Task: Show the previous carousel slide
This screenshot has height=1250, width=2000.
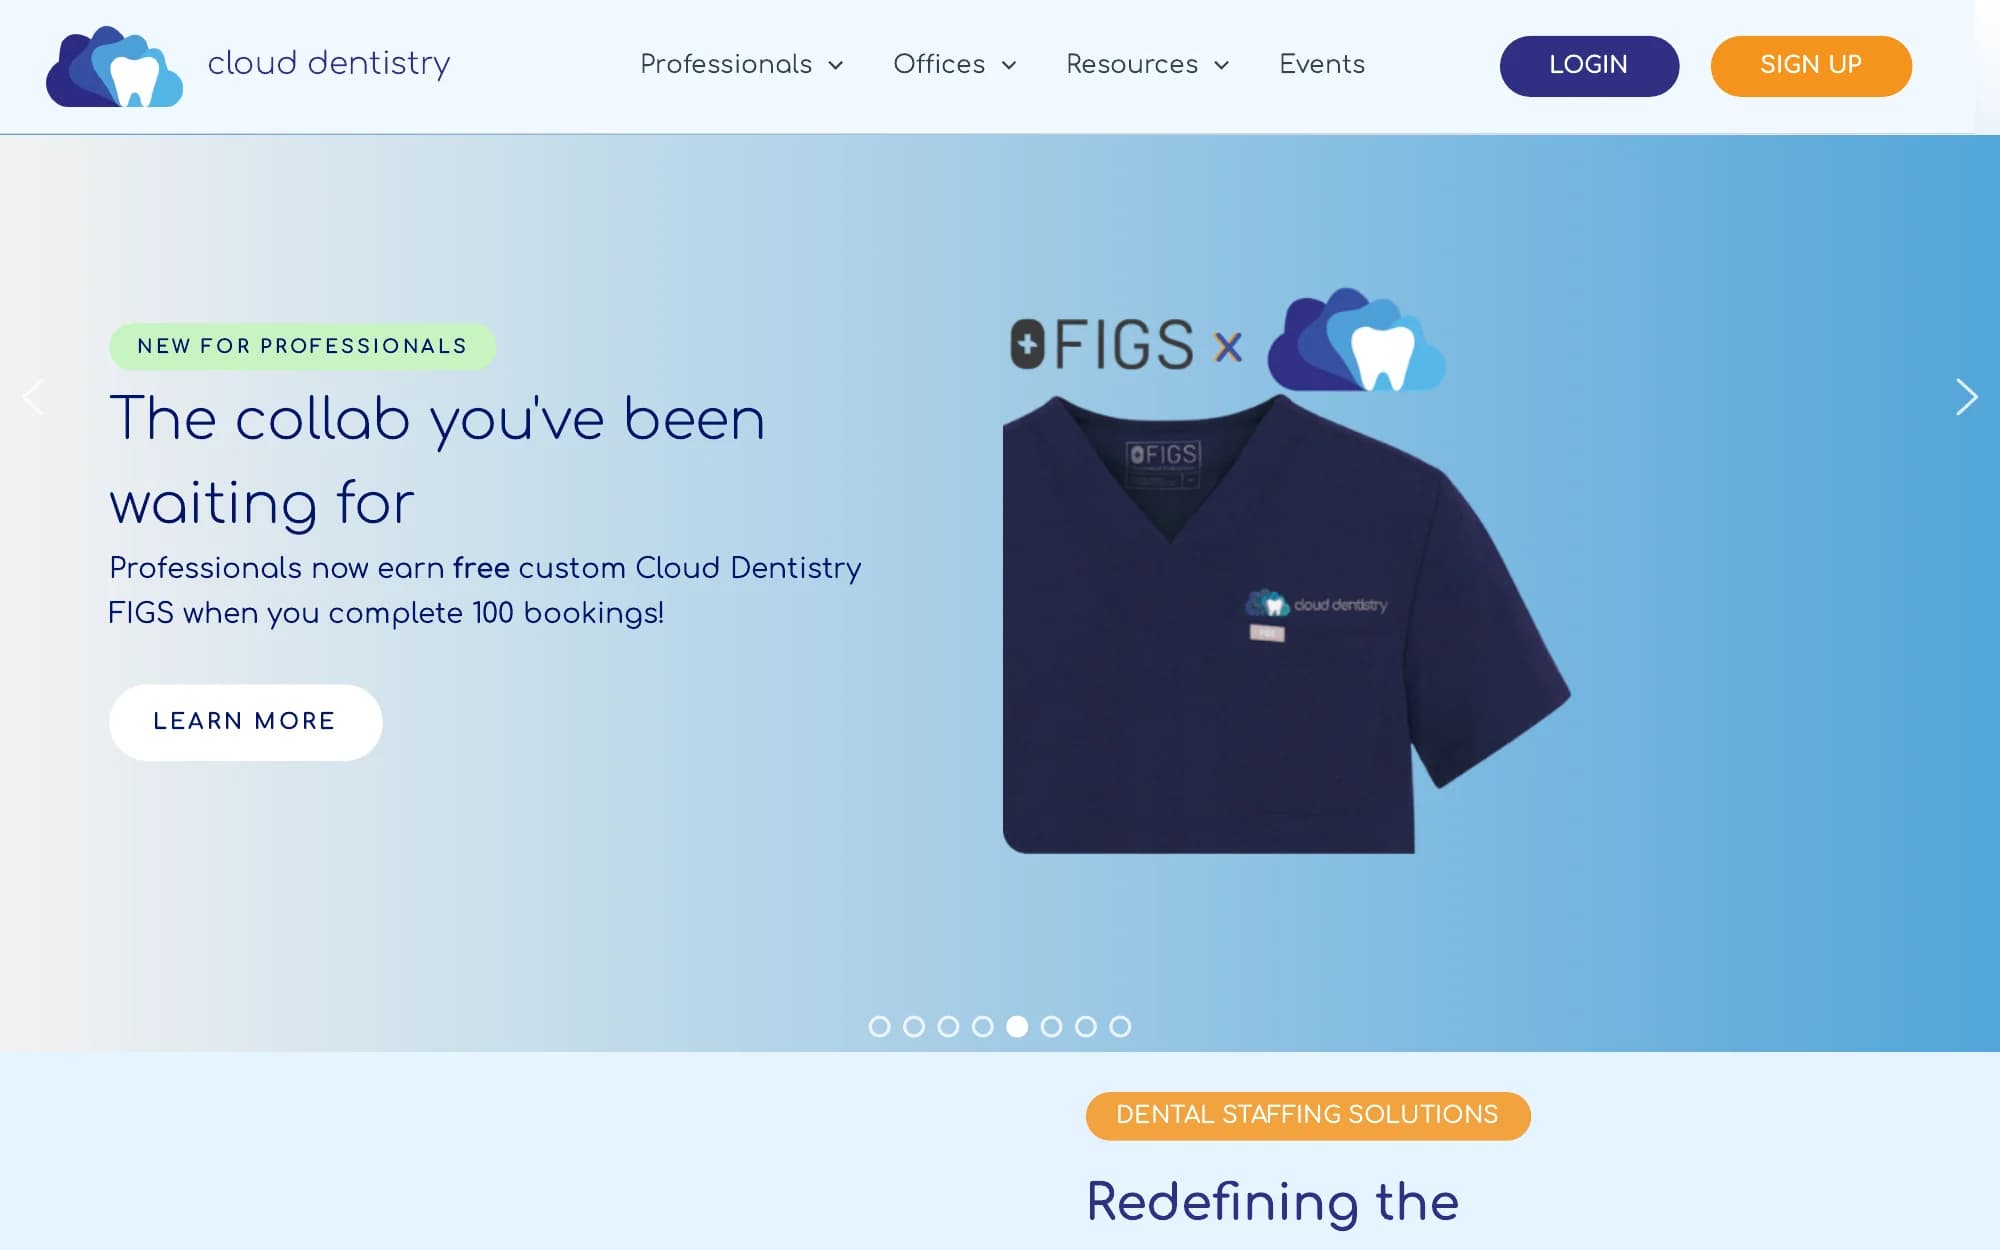Action: tap(33, 397)
